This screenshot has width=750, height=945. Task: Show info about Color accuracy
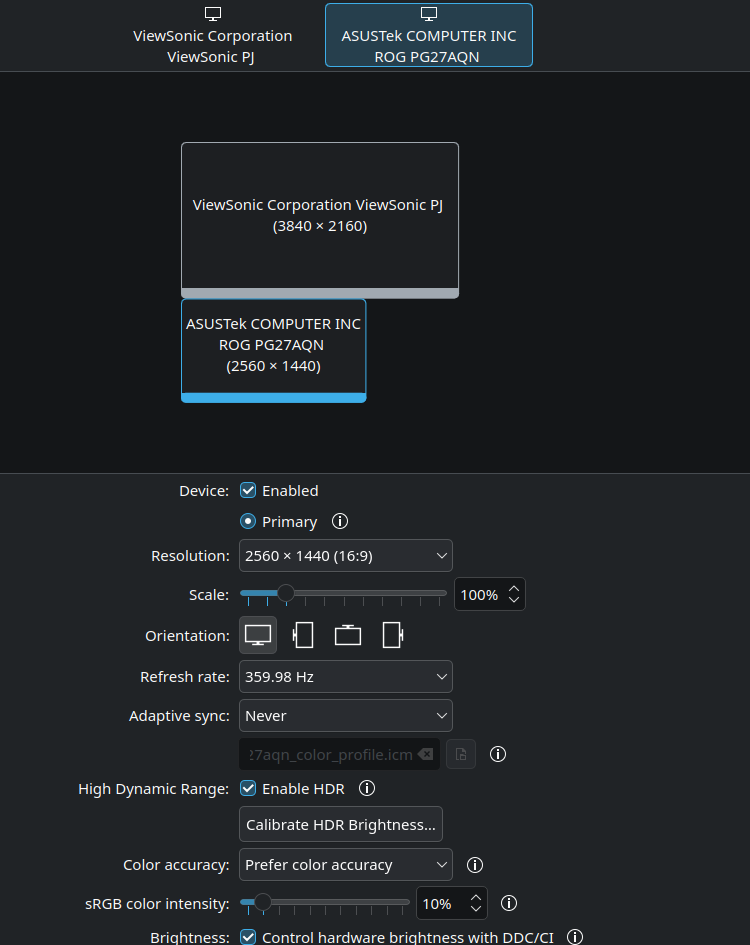[475, 865]
